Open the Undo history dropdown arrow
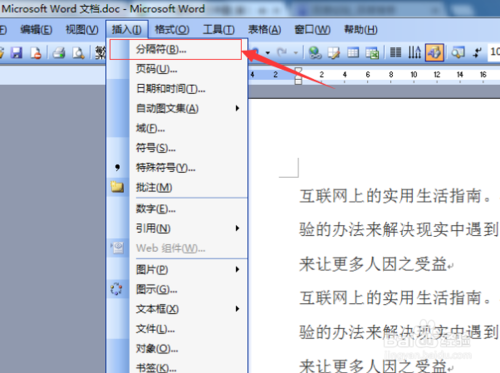The height and width of the screenshot is (373, 500). pos(267,53)
